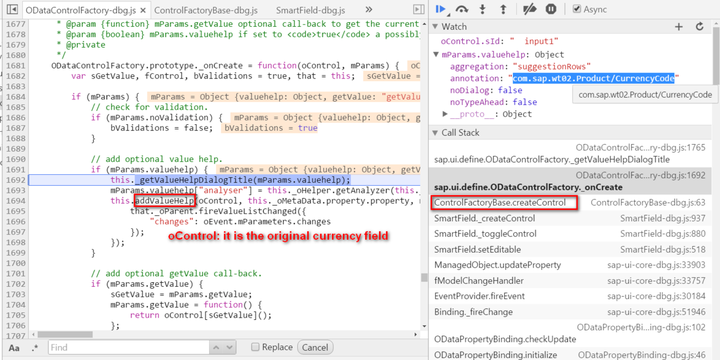Screen dimensions: 720x360
Task: Enable the Replace checkbox
Action: 256,347
